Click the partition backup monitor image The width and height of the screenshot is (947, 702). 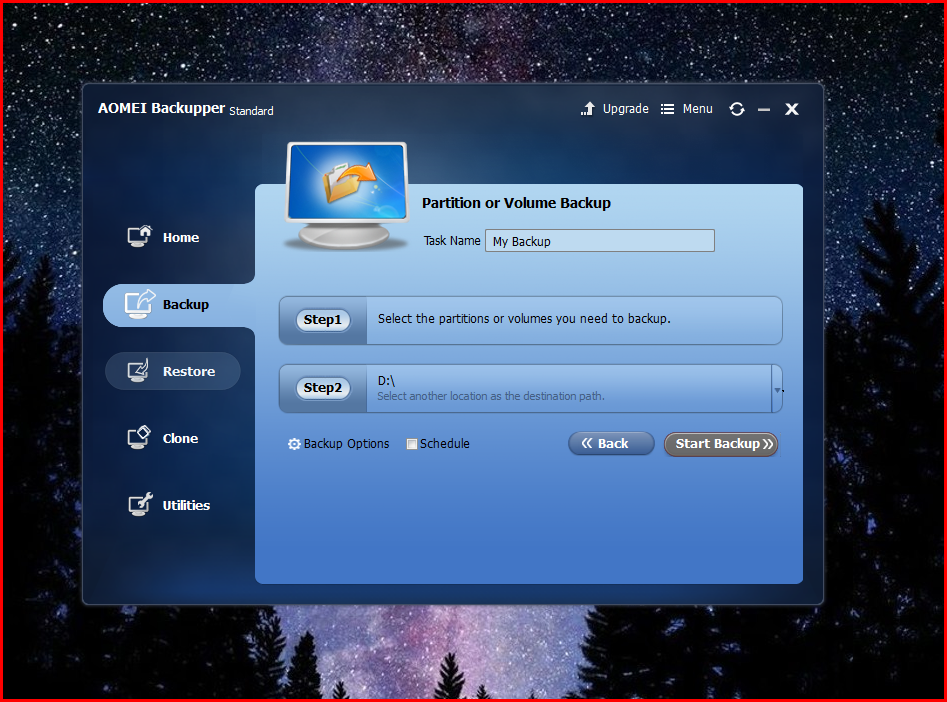click(x=347, y=195)
